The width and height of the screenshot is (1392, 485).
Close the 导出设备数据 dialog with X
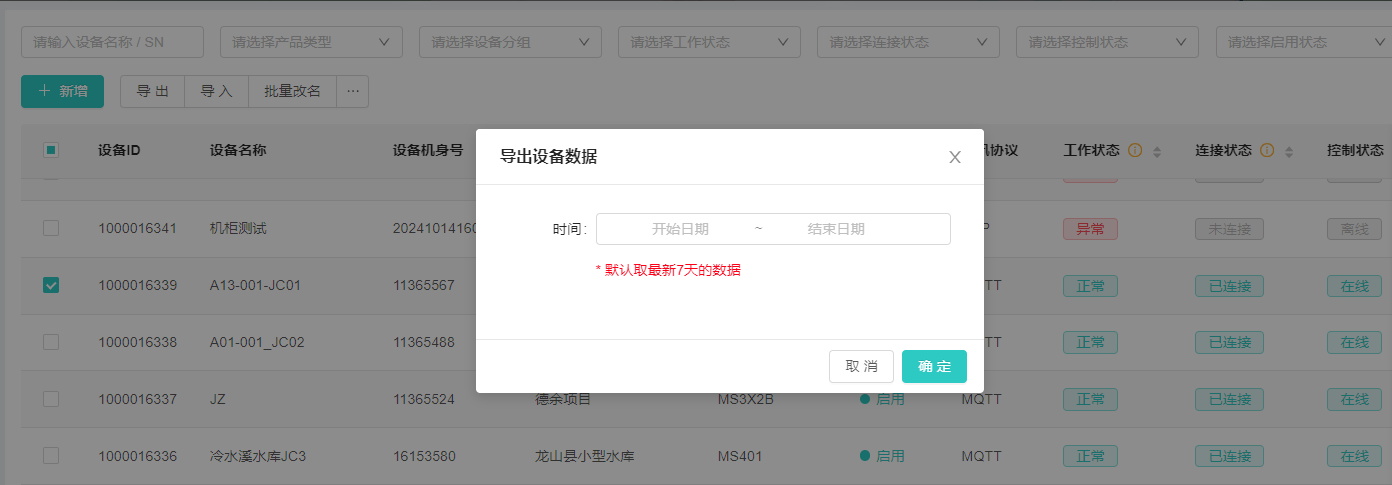(955, 157)
